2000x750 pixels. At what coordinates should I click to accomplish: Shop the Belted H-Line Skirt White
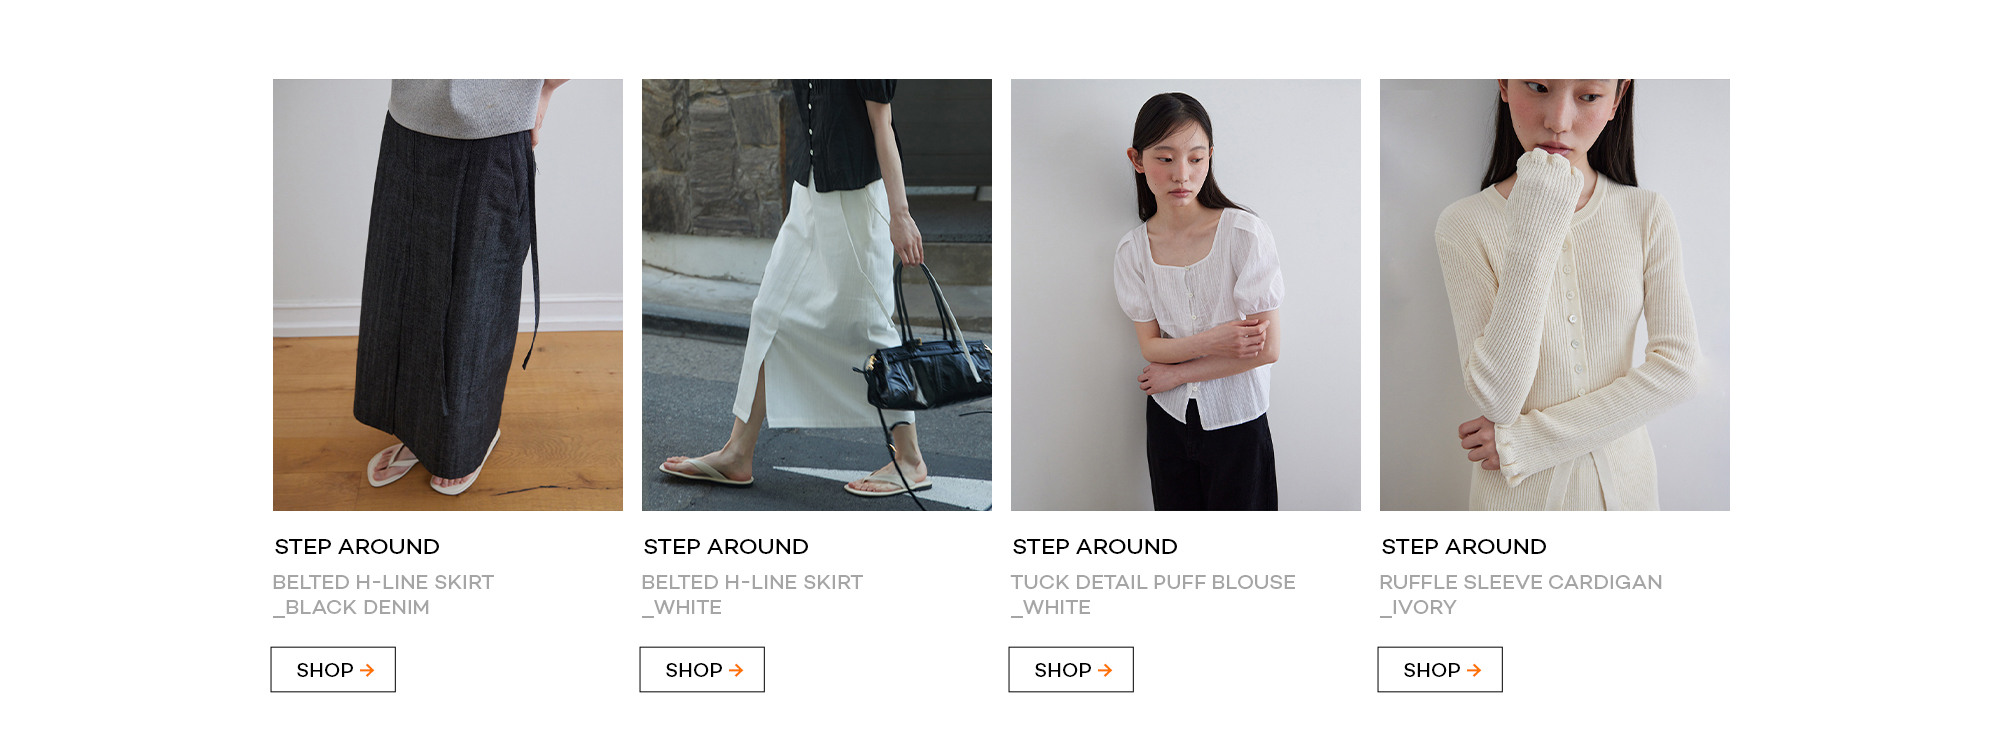[702, 669]
